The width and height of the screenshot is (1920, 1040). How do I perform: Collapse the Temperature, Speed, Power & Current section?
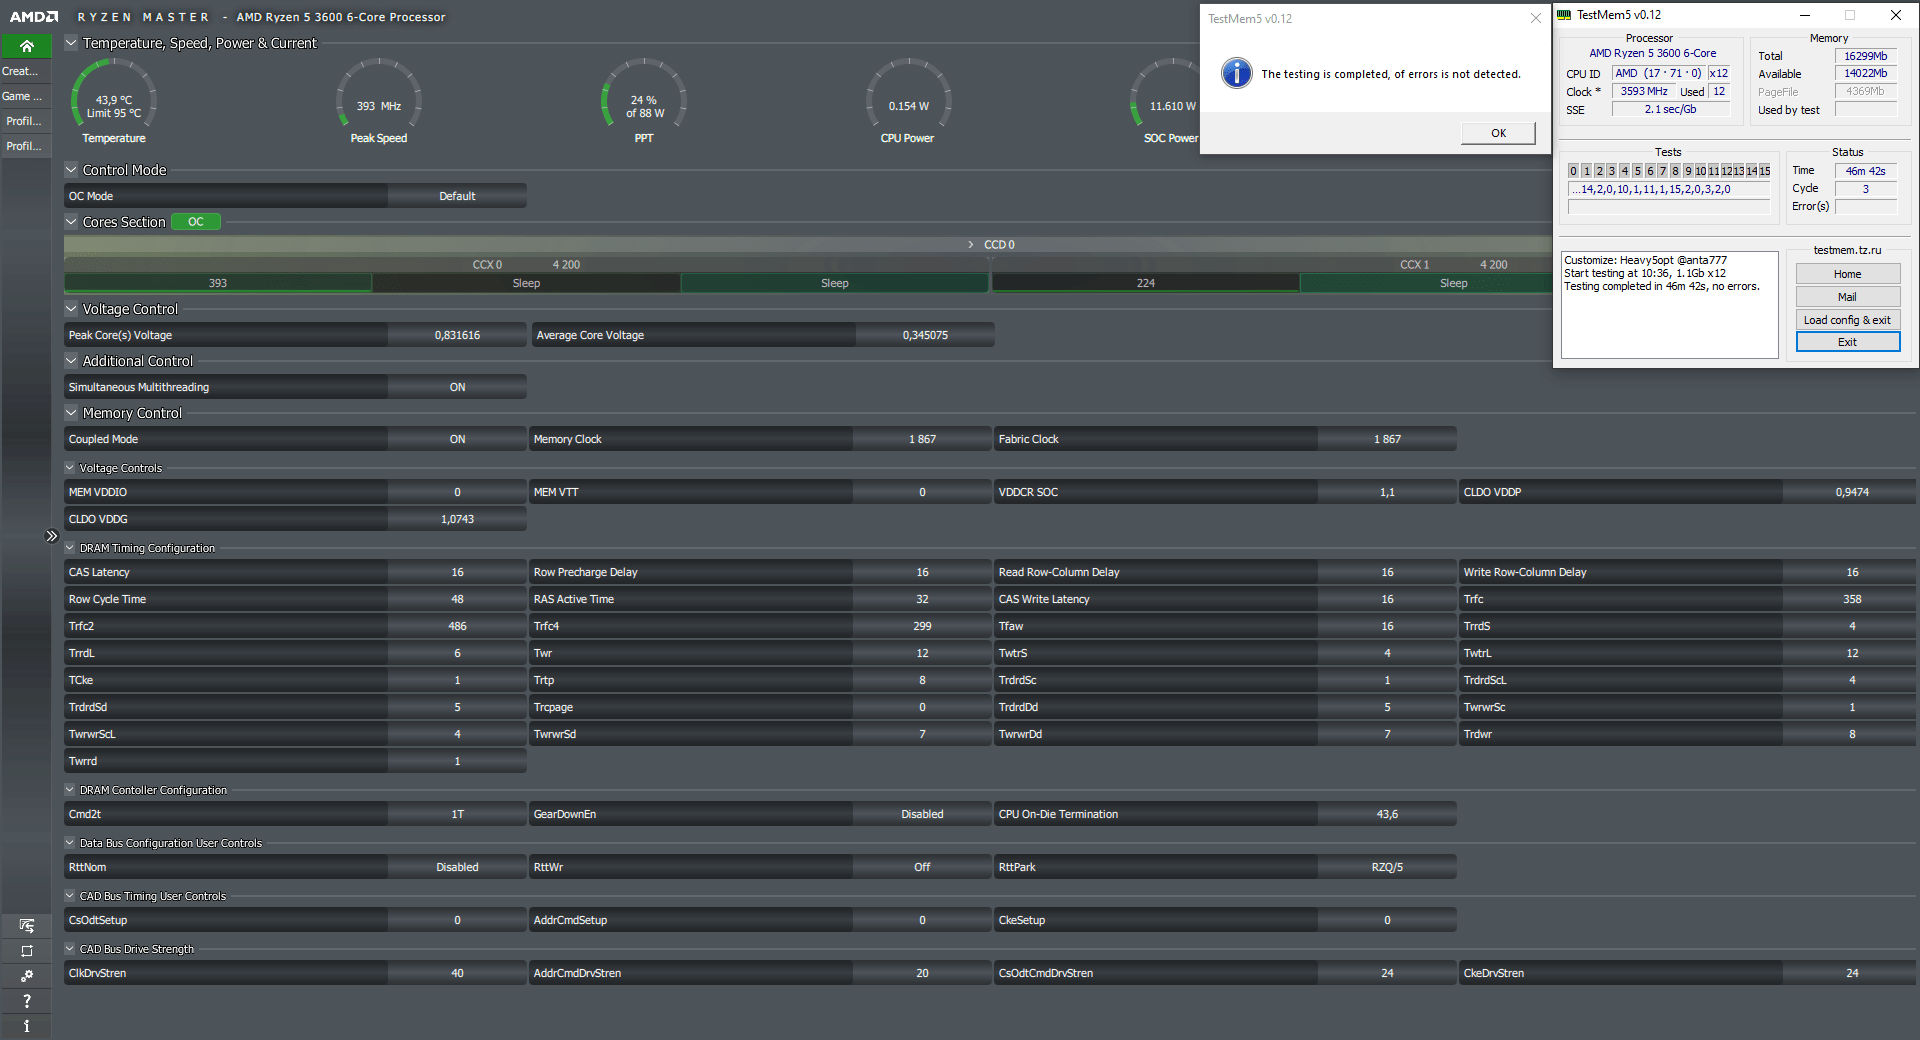coord(71,43)
